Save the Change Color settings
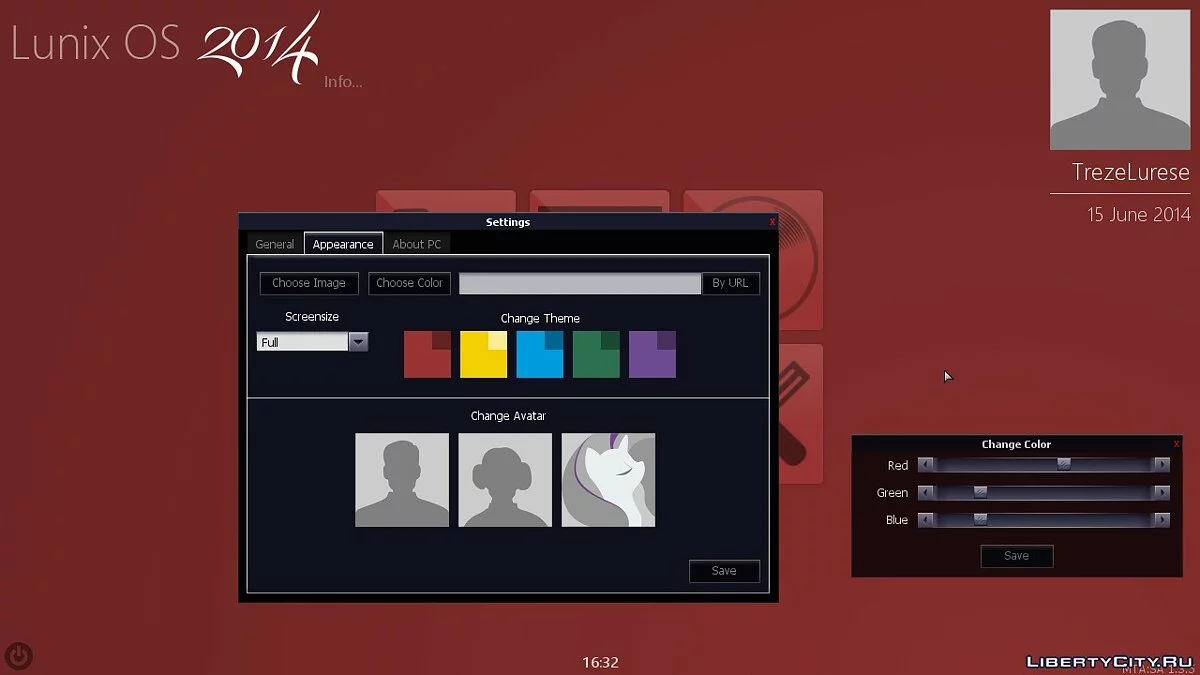 pos(1016,556)
